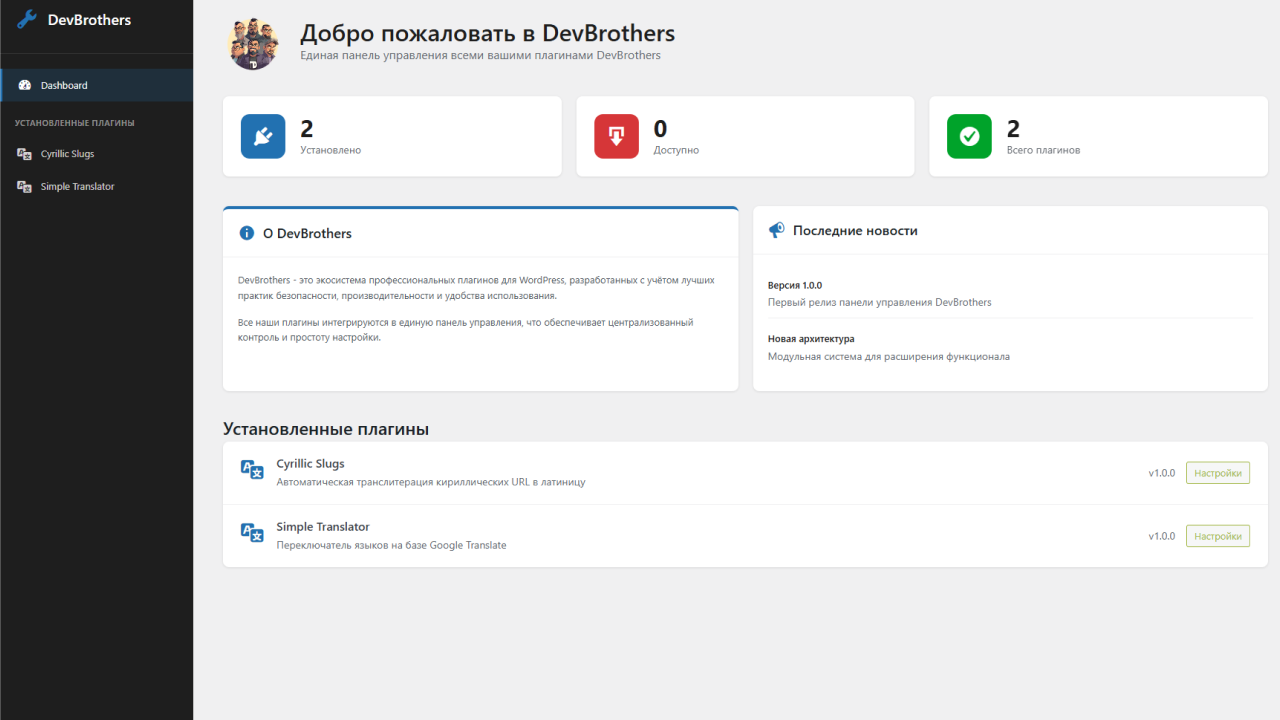The height and width of the screenshot is (720, 1280).
Task: Click the available count number 0
Action: pyautogui.click(x=660, y=129)
